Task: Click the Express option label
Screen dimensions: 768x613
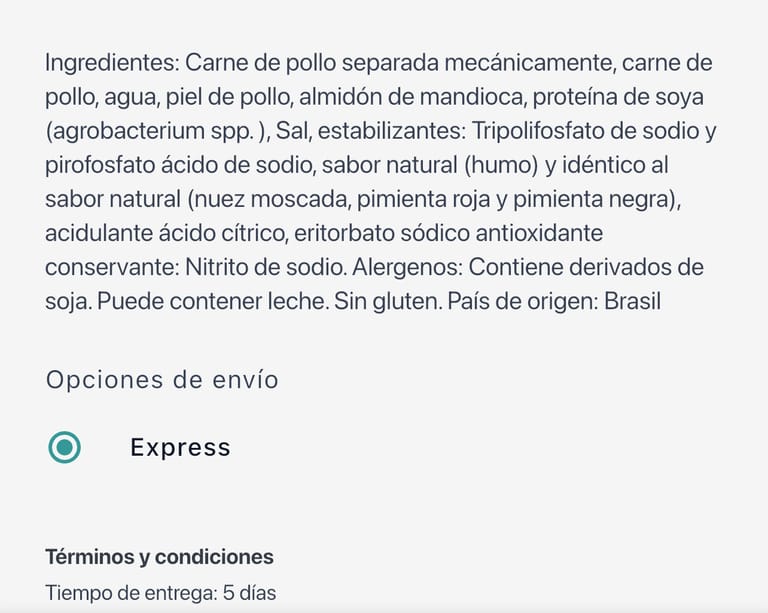Action: click(180, 448)
